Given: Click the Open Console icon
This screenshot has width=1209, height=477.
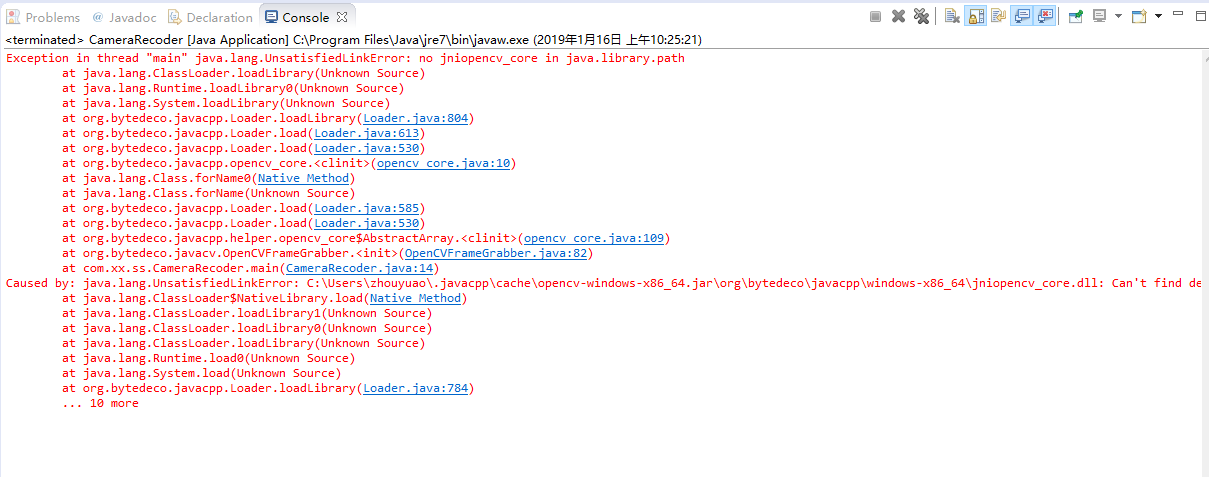Looking at the screenshot, I should 1139,16.
